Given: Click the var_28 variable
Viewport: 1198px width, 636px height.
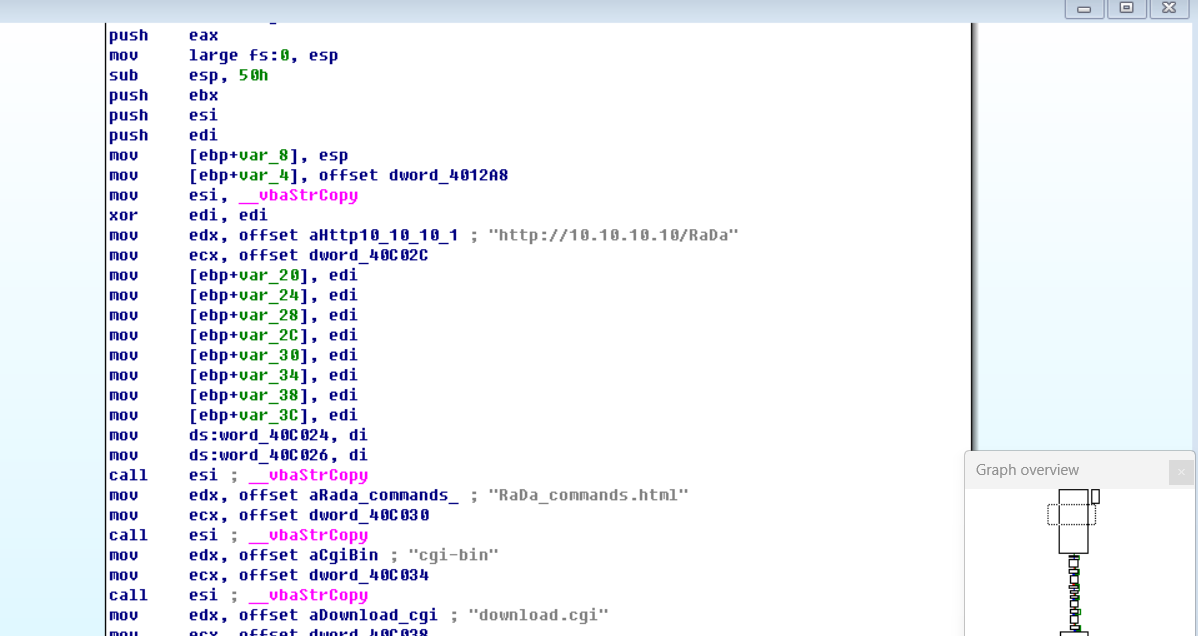Looking at the screenshot, I should pos(268,315).
